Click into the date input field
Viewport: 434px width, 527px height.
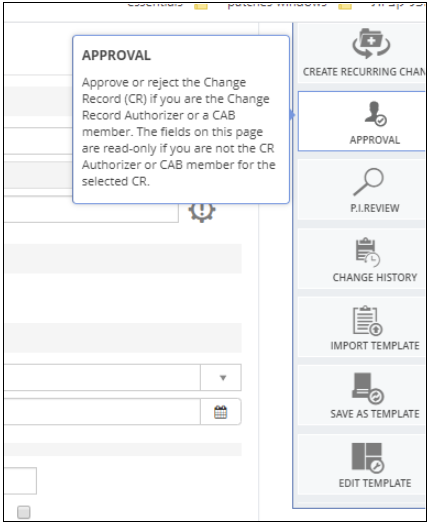click(x=103, y=412)
